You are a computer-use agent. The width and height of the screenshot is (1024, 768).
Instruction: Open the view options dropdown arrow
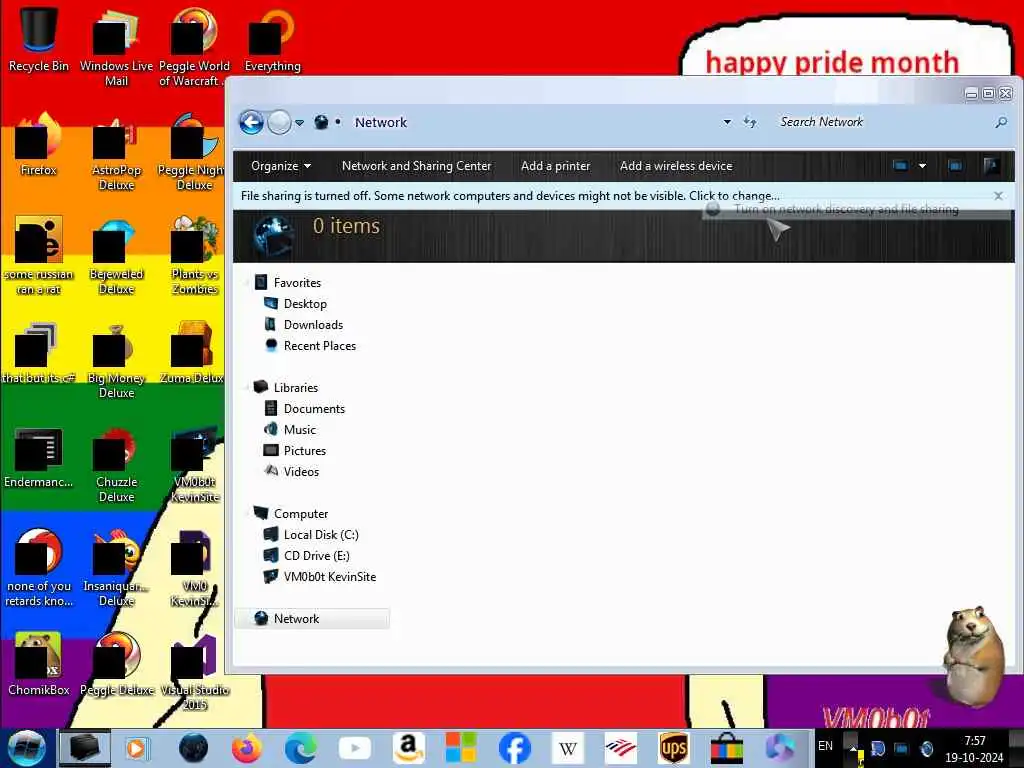coord(922,166)
